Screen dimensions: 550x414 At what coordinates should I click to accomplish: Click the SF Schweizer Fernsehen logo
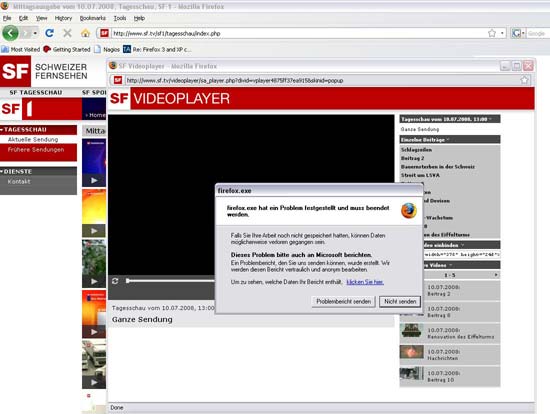tap(44, 71)
